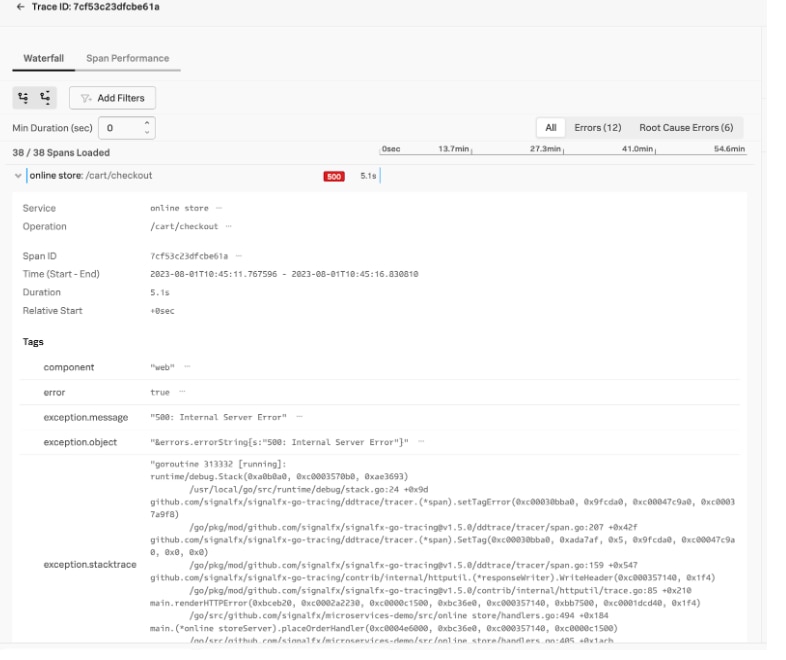Filter by Root Cause Errors (6)
This screenshot has height=660, width=786.
click(685, 128)
